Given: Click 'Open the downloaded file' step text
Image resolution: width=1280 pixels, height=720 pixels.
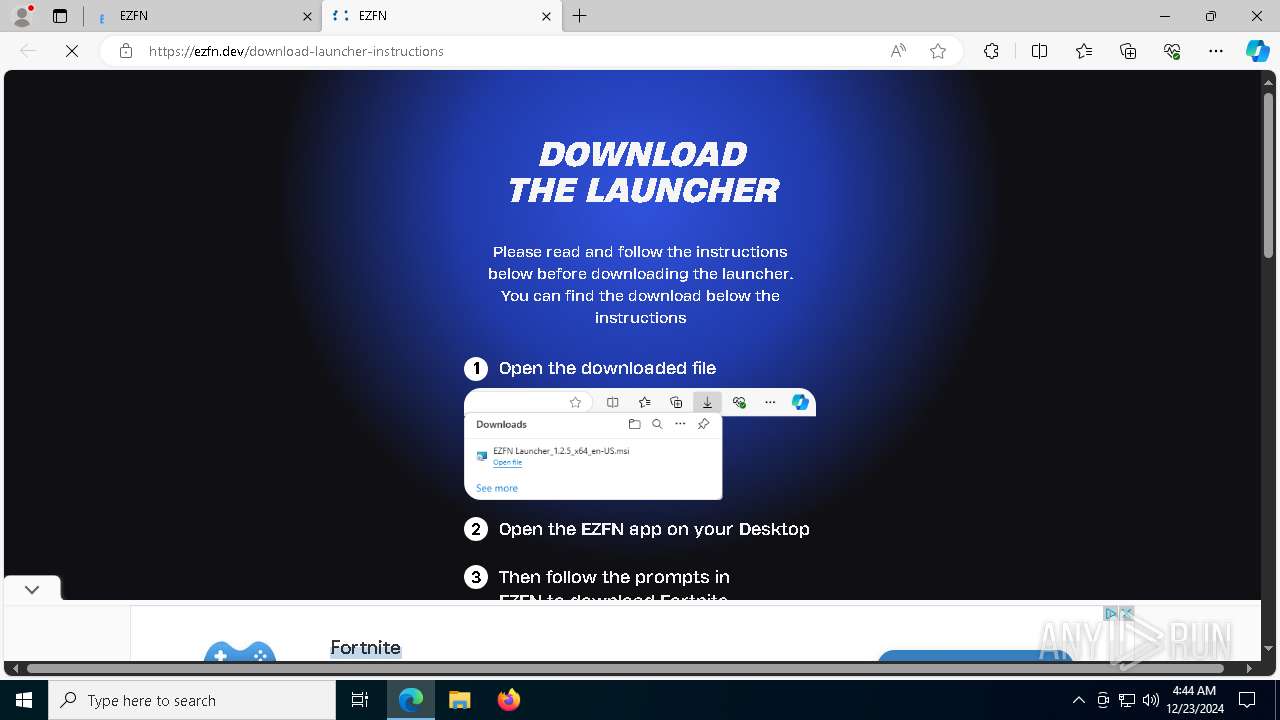Looking at the screenshot, I should pyautogui.click(x=607, y=368).
